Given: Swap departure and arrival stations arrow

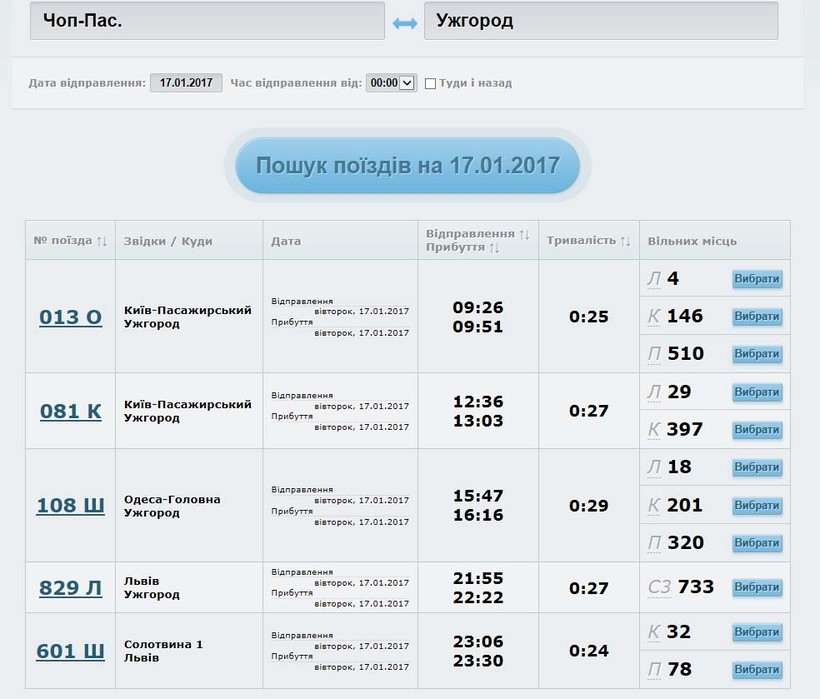Looking at the screenshot, I should 405,22.
